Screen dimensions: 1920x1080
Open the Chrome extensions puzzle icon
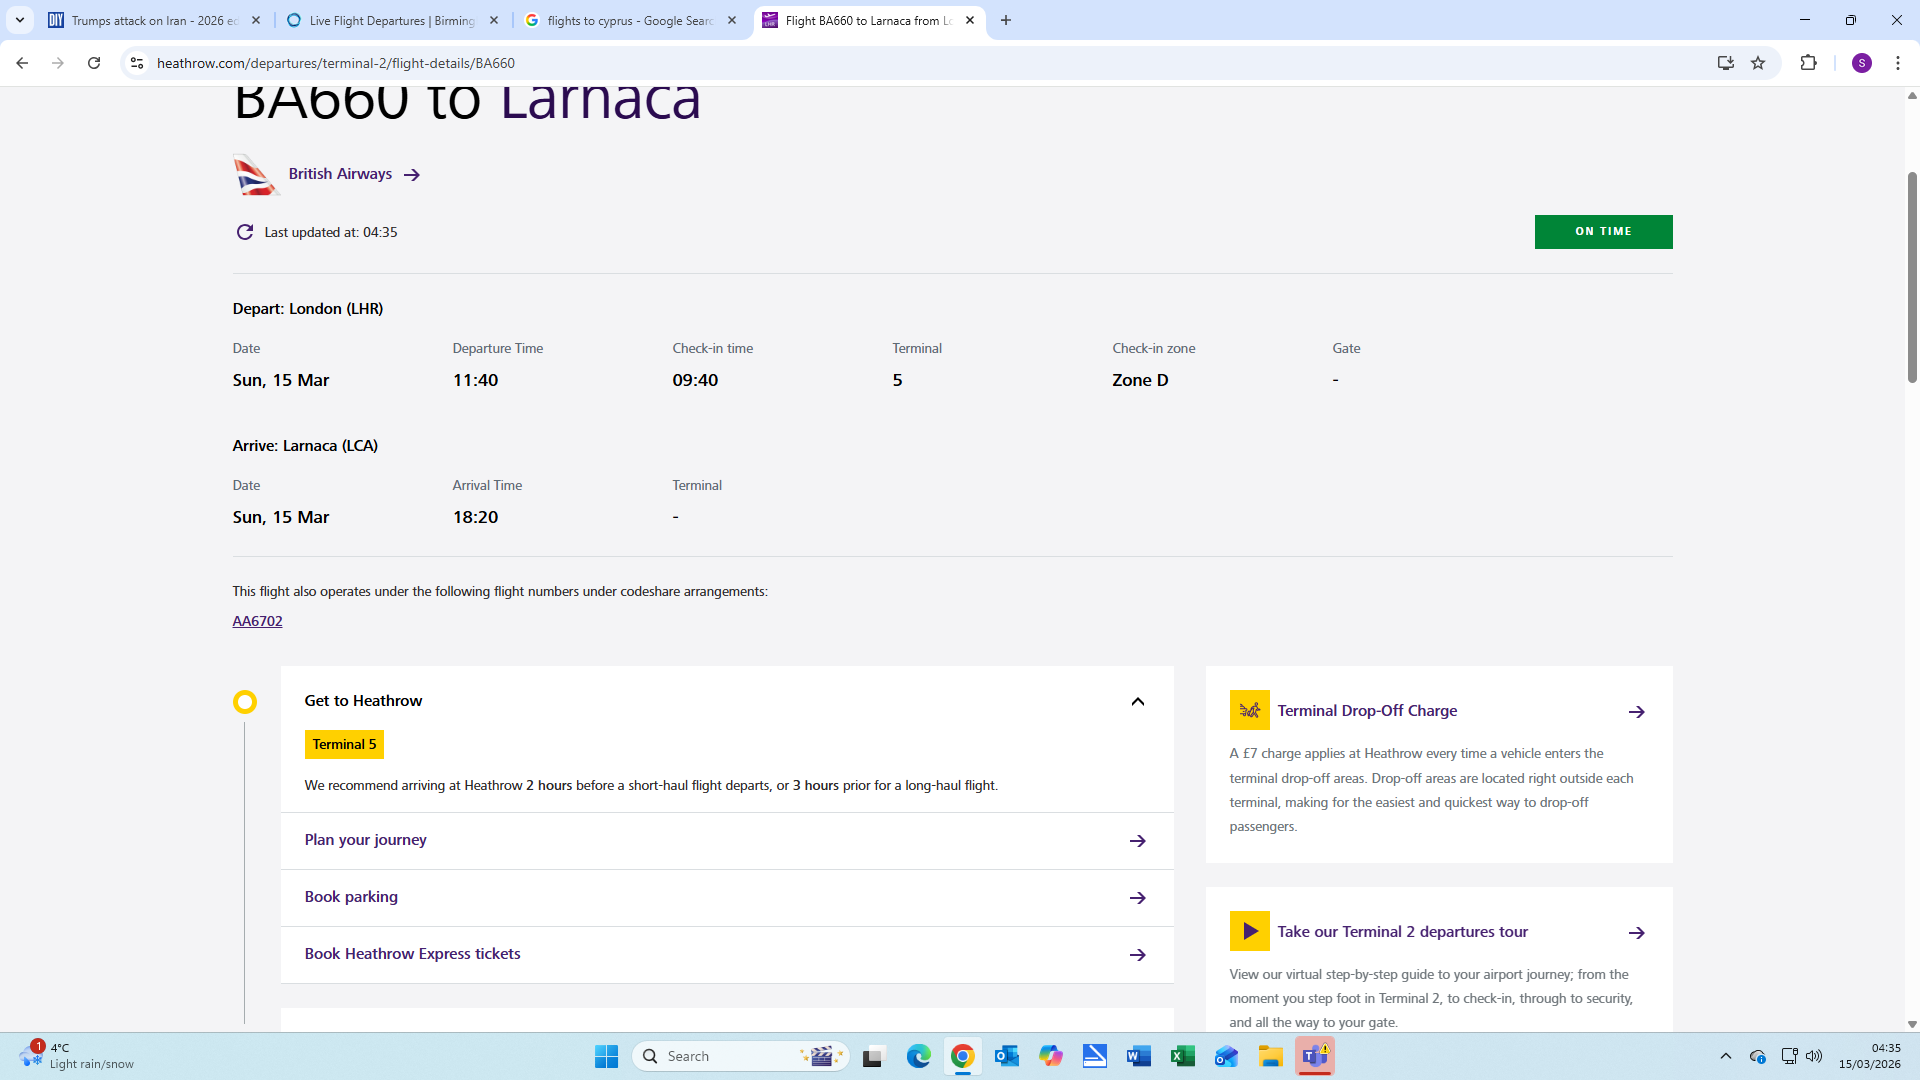click(x=1808, y=63)
